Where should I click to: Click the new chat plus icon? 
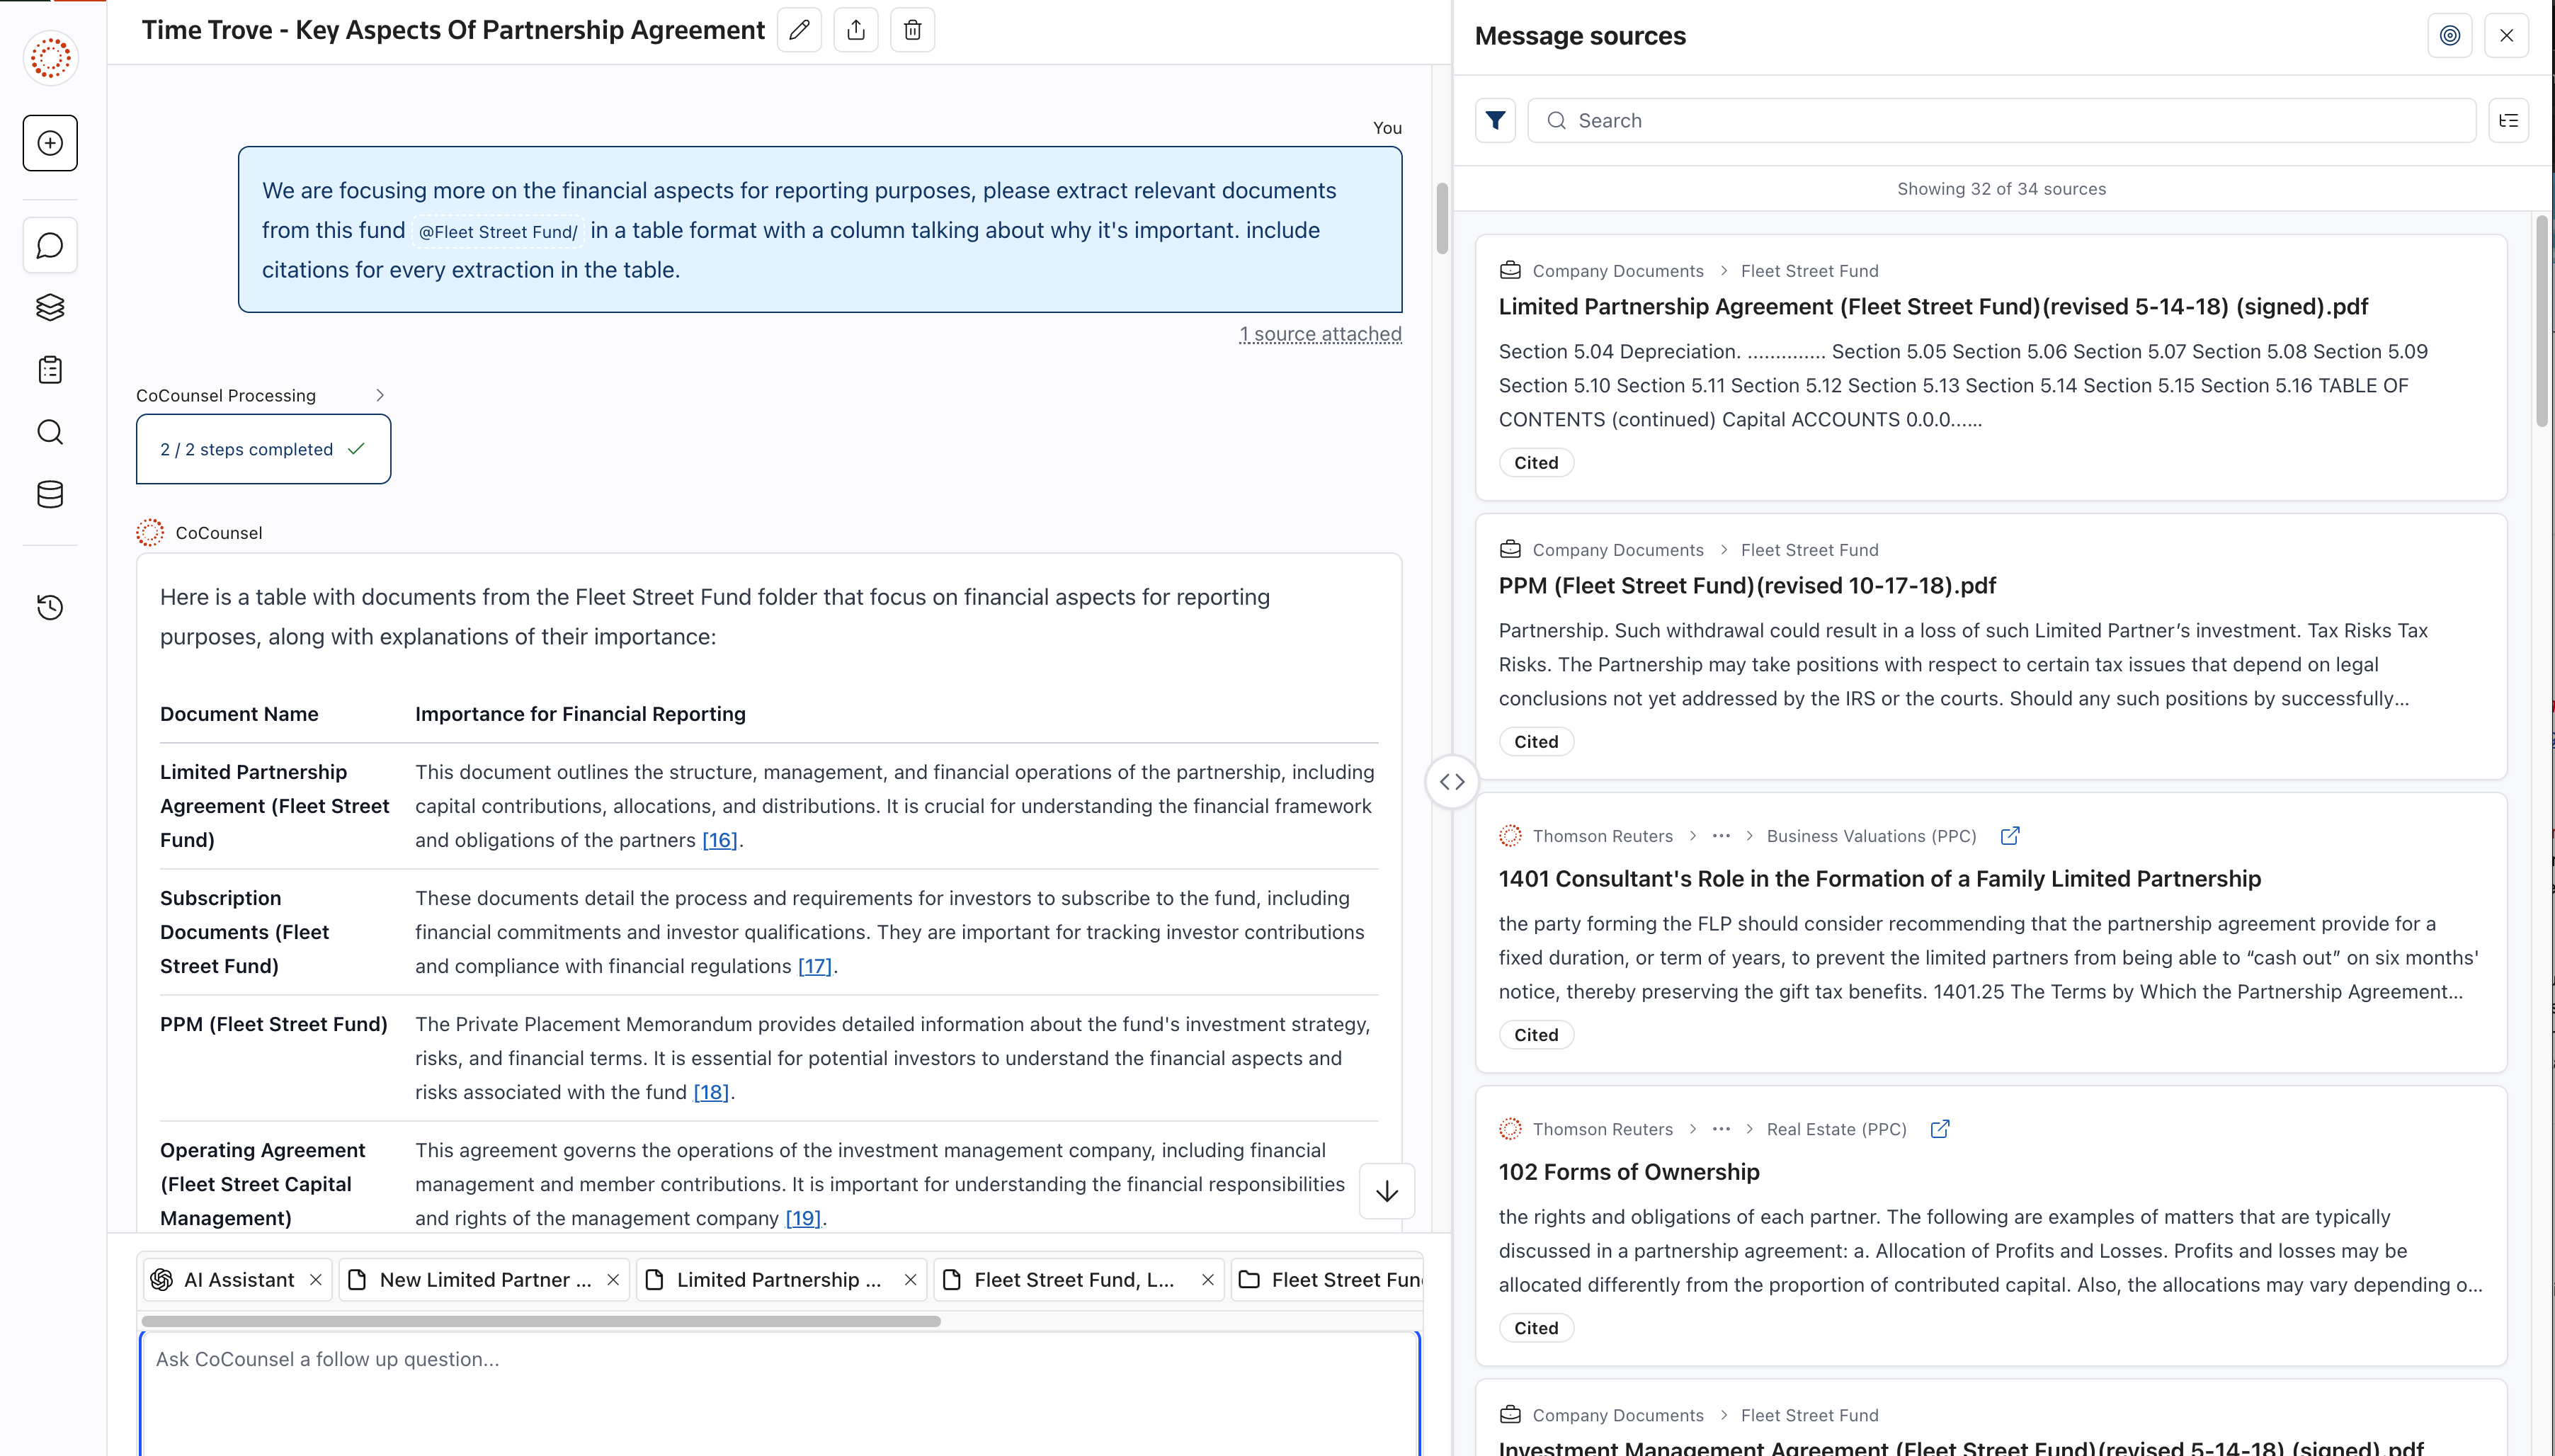point(50,143)
